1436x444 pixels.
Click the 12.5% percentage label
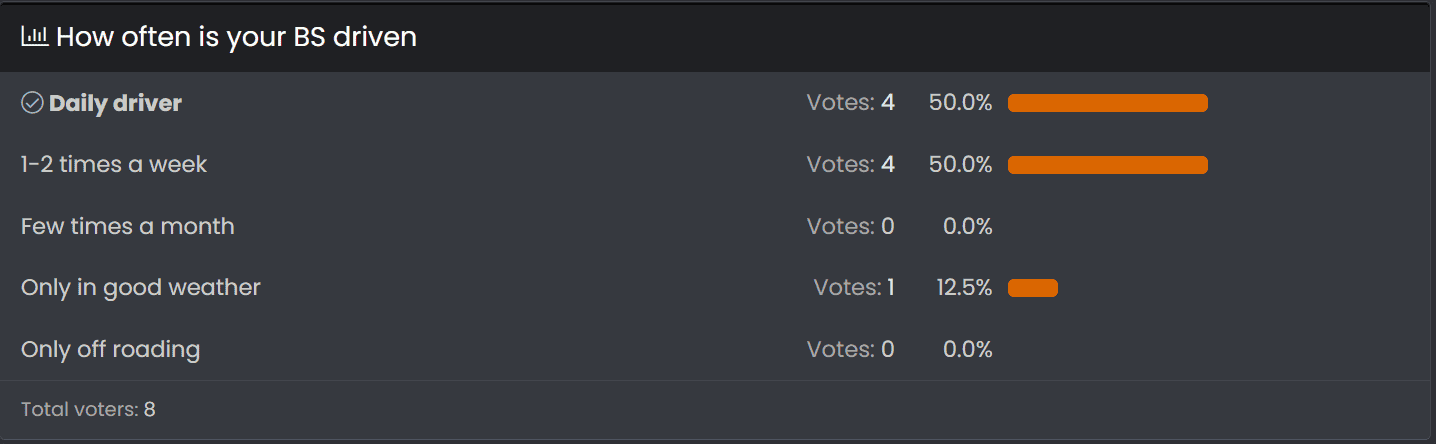pos(964,288)
